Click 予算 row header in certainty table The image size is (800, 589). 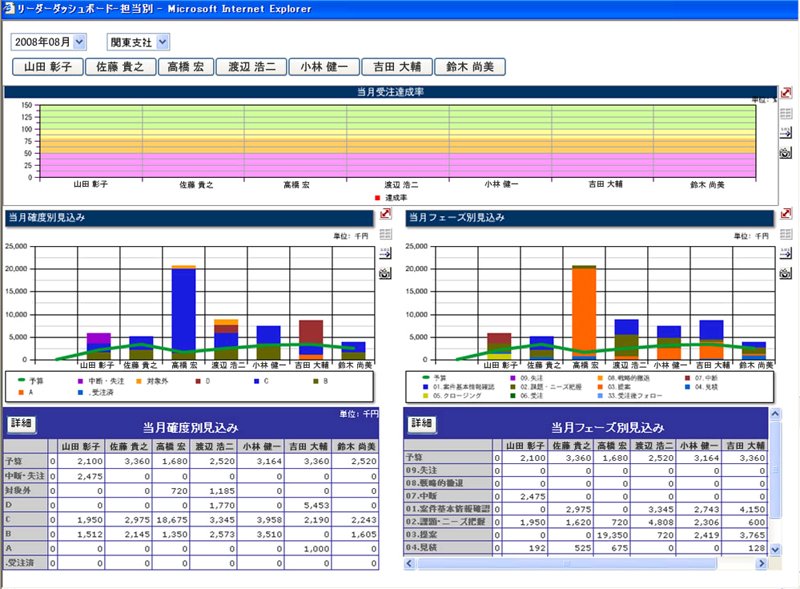tap(26, 461)
